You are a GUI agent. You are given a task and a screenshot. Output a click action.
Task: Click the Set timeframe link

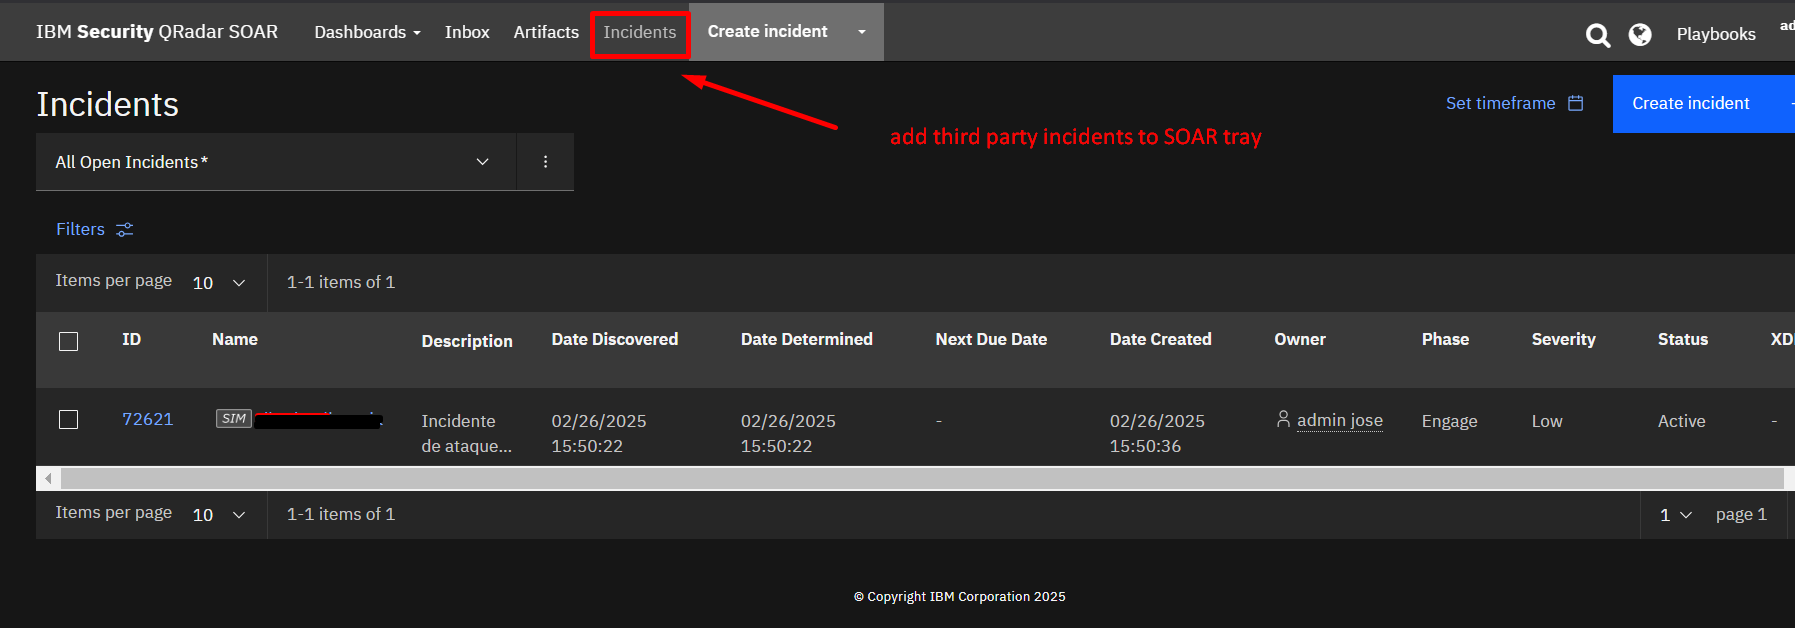tap(1501, 103)
